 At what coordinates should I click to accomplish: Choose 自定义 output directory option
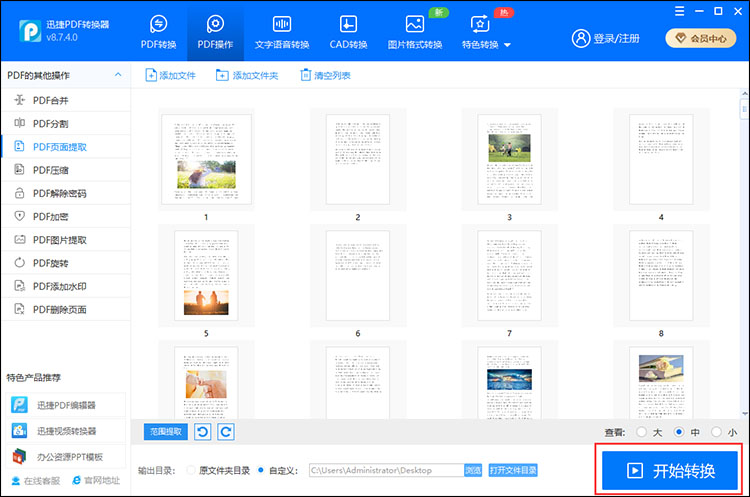point(261,470)
